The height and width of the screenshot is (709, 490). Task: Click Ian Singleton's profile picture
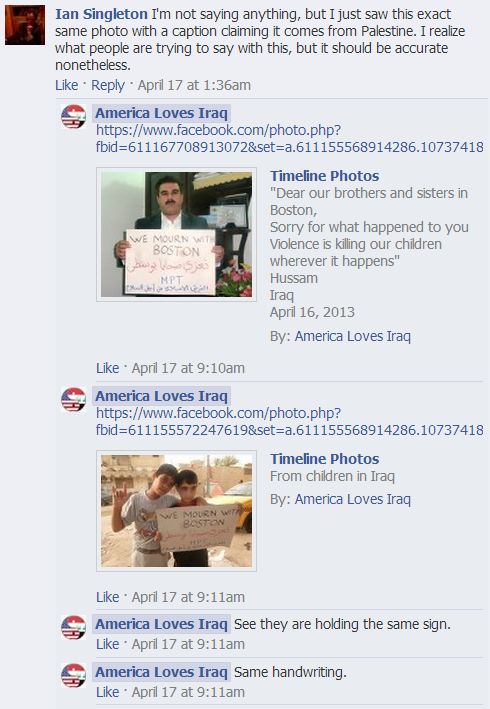(25, 25)
